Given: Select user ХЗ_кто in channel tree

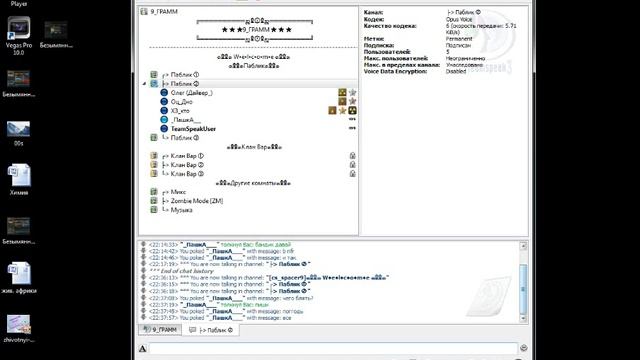Looking at the screenshot, I should [x=180, y=111].
